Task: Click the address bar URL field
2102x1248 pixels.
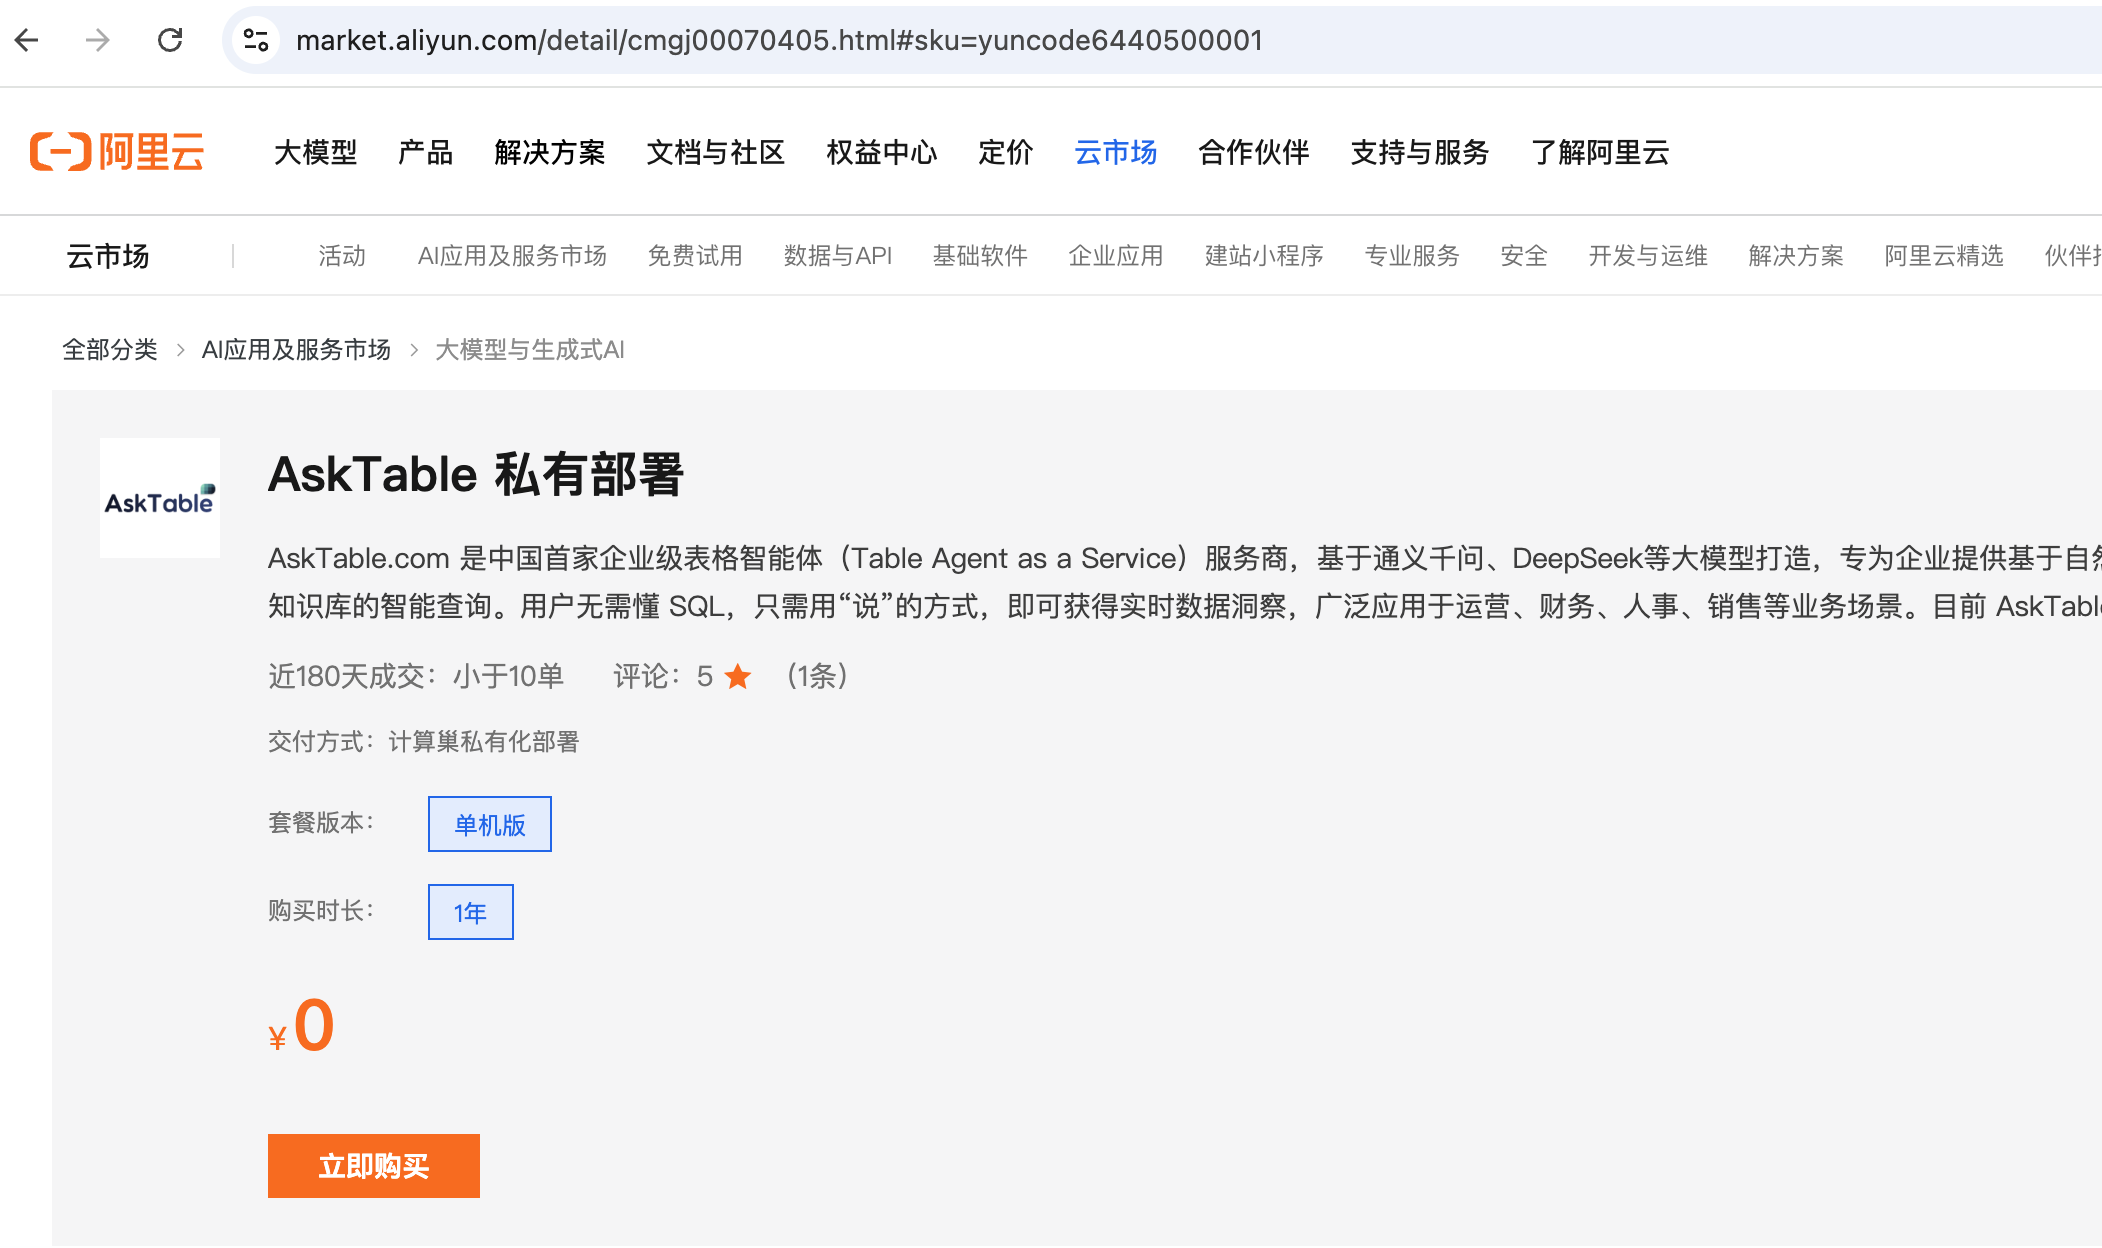Action: click(x=780, y=40)
